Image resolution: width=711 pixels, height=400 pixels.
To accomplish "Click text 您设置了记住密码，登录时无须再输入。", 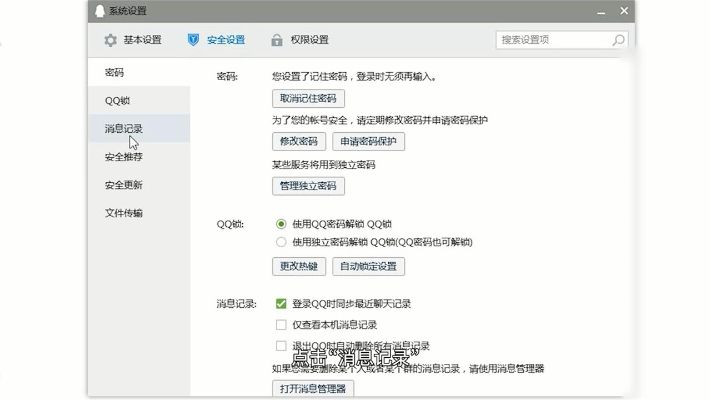I will 355,77.
